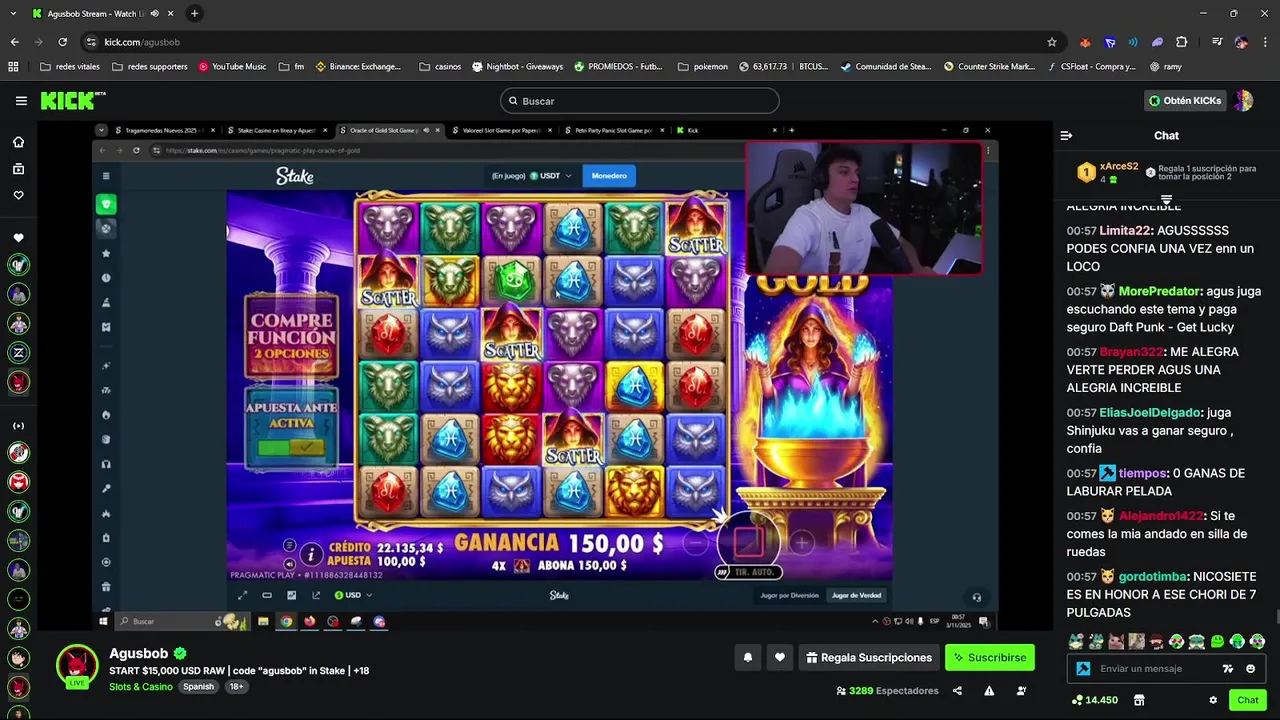The height and width of the screenshot is (720, 1280).
Task: Click the user icon beside report triangle
Action: pyautogui.click(x=1021, y=691)
